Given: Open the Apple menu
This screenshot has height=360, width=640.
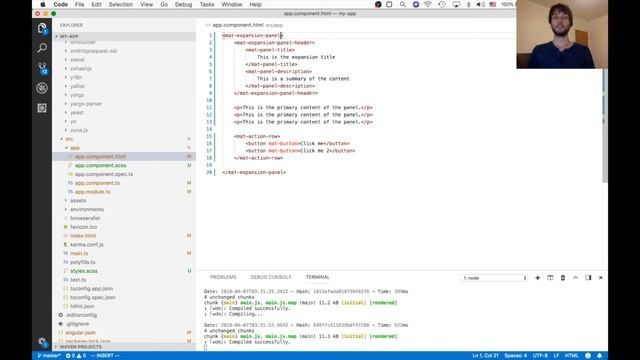Looking at the screenshot, I should pyautogui.click(x=42, y=4).
